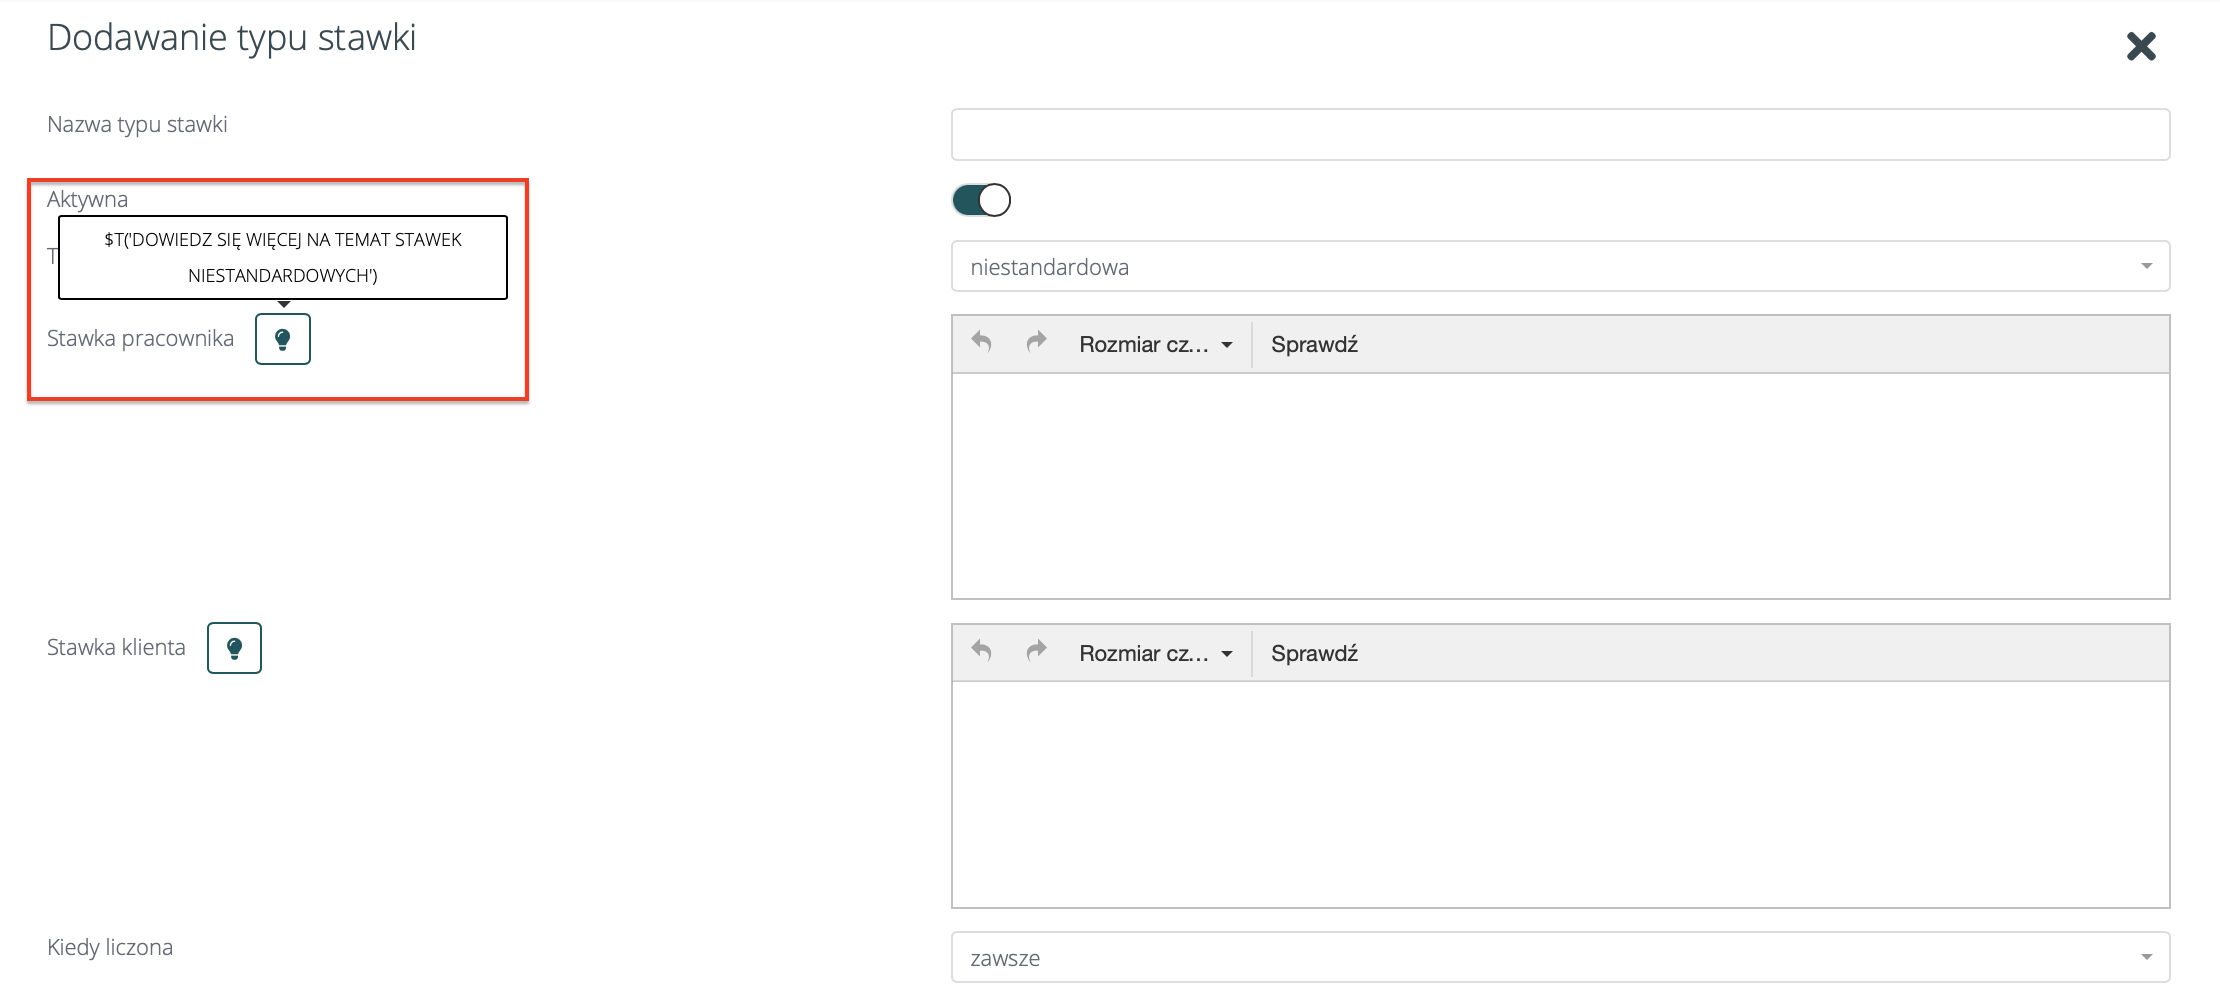Click inside the Stawka pracownika editor text area
Screen dimensions: 2220x992
[x=1559, y=485]
